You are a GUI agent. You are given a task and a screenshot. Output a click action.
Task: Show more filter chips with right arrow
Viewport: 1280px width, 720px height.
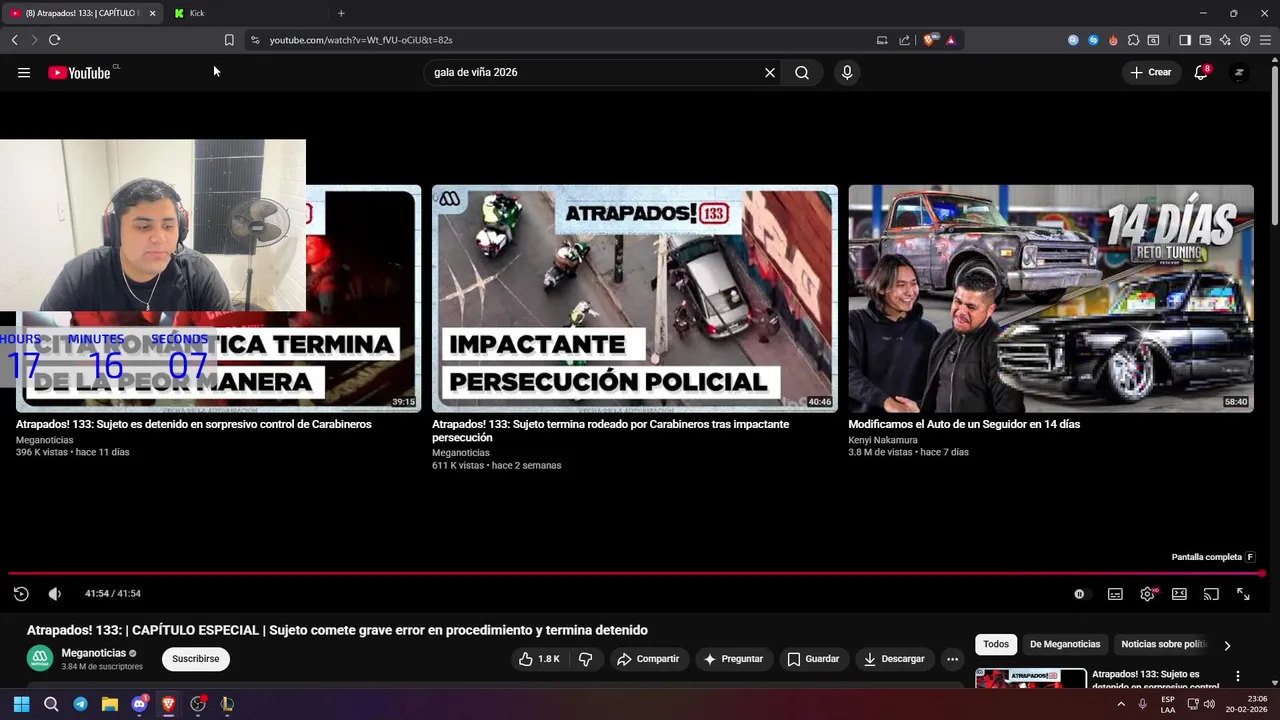(x=1227, y=646)
